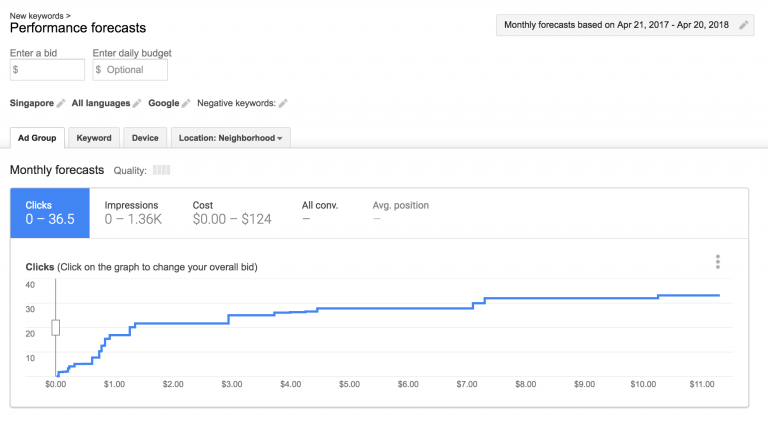Switch to the Device tab
The image size is (768, 421).
[145, 138]
